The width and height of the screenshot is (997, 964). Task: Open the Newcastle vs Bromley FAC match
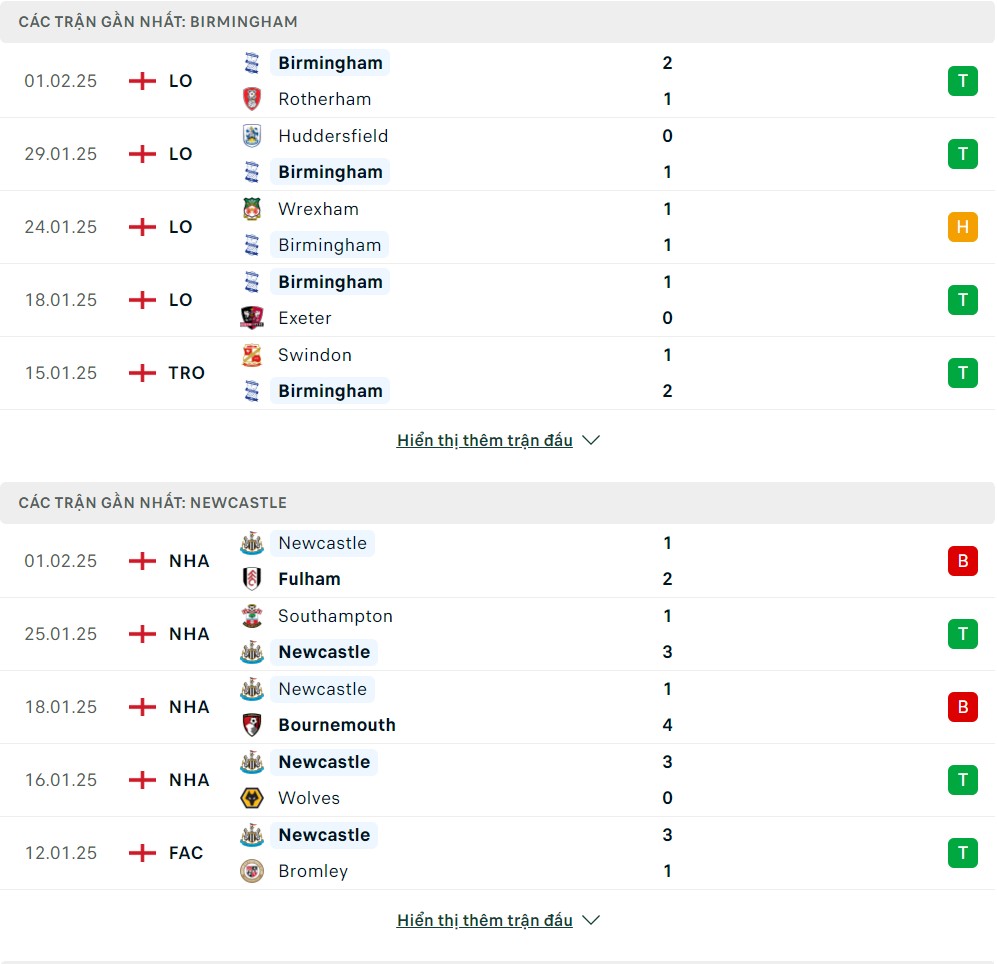pyautogui.click(x=497, y=853)
